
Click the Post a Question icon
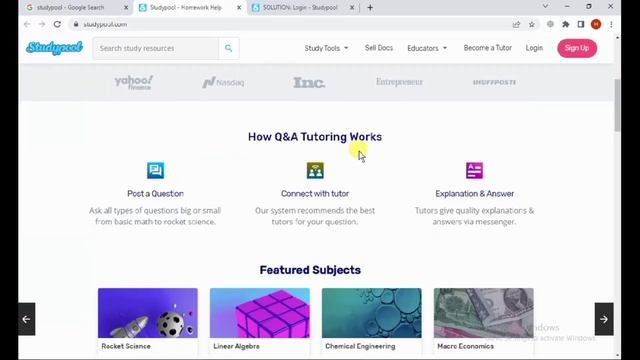coord(156,170)
